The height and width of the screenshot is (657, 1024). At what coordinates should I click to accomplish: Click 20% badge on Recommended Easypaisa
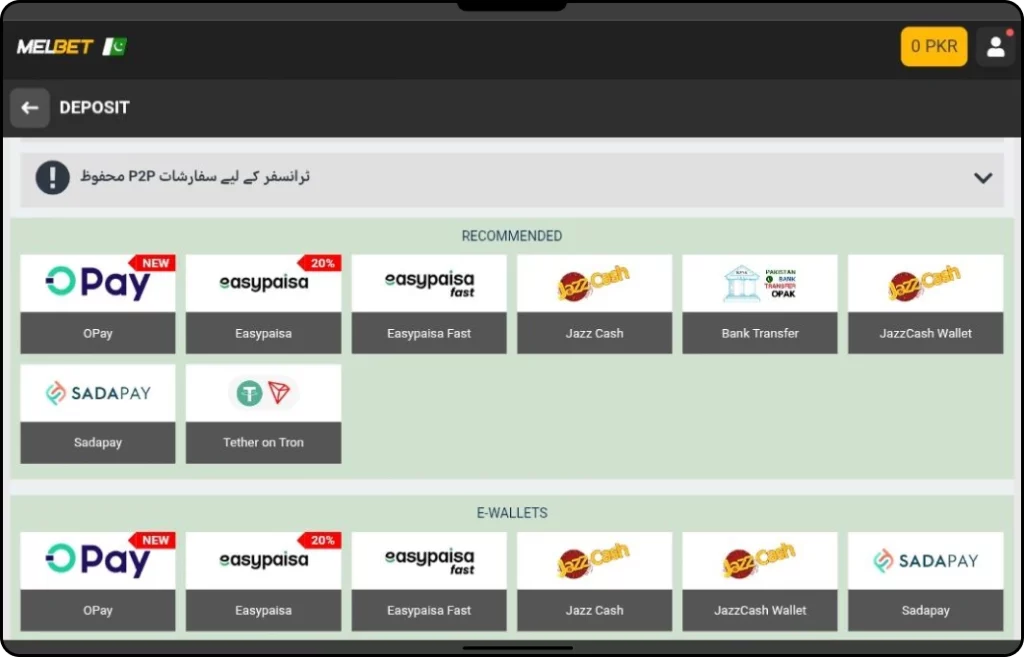click(320, 263)
